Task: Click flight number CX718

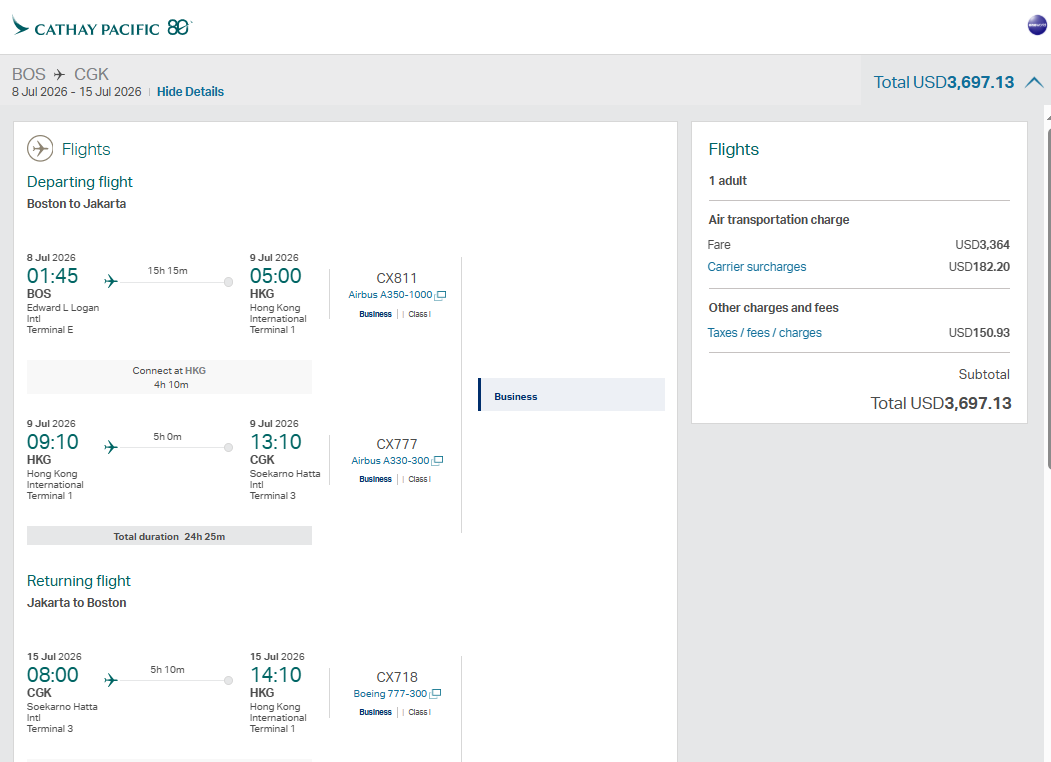Action: click(397, 678)
